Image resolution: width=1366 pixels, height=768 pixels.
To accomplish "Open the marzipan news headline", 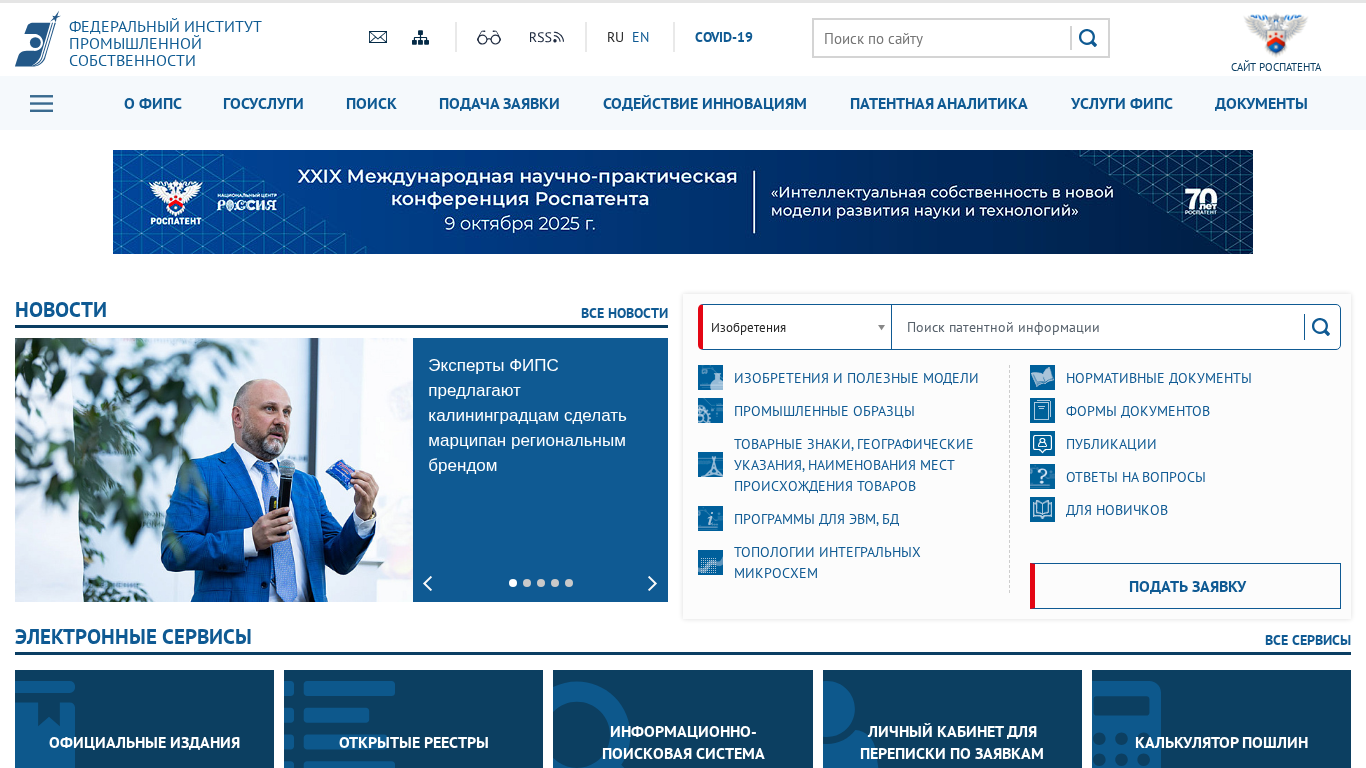I will click(527, 415).
